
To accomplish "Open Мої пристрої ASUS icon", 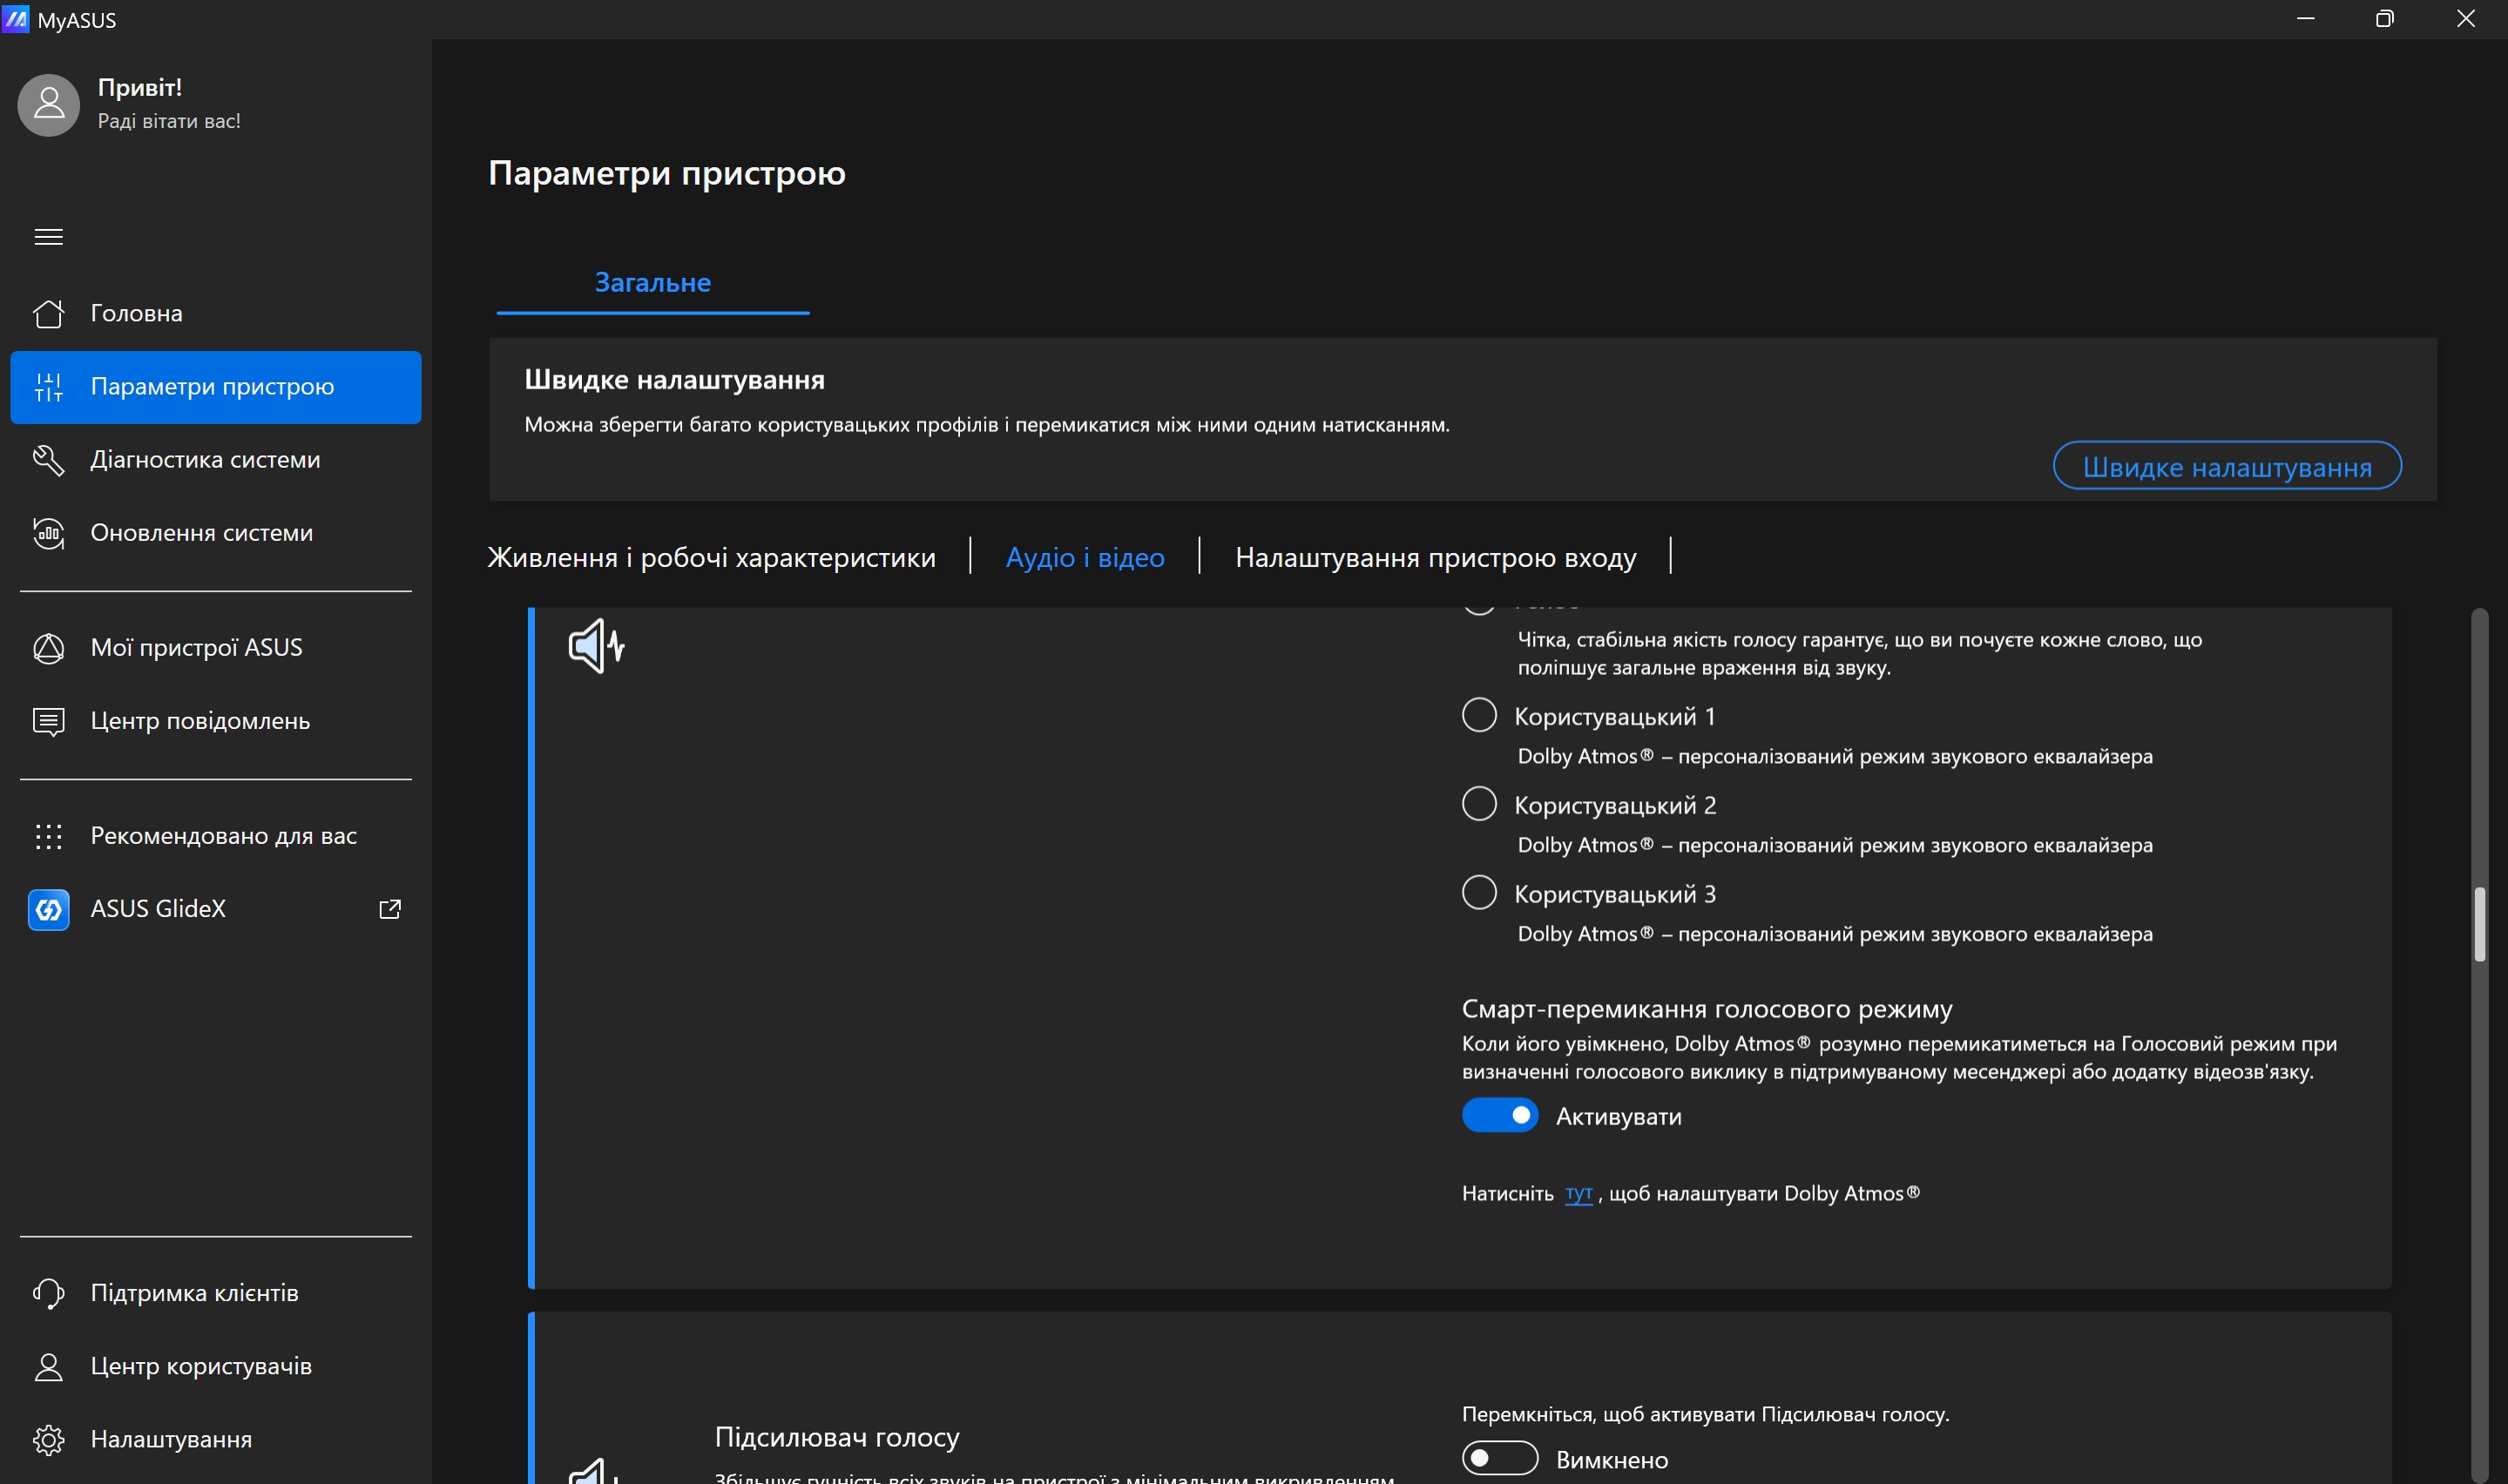I will [x=48, y=648].
